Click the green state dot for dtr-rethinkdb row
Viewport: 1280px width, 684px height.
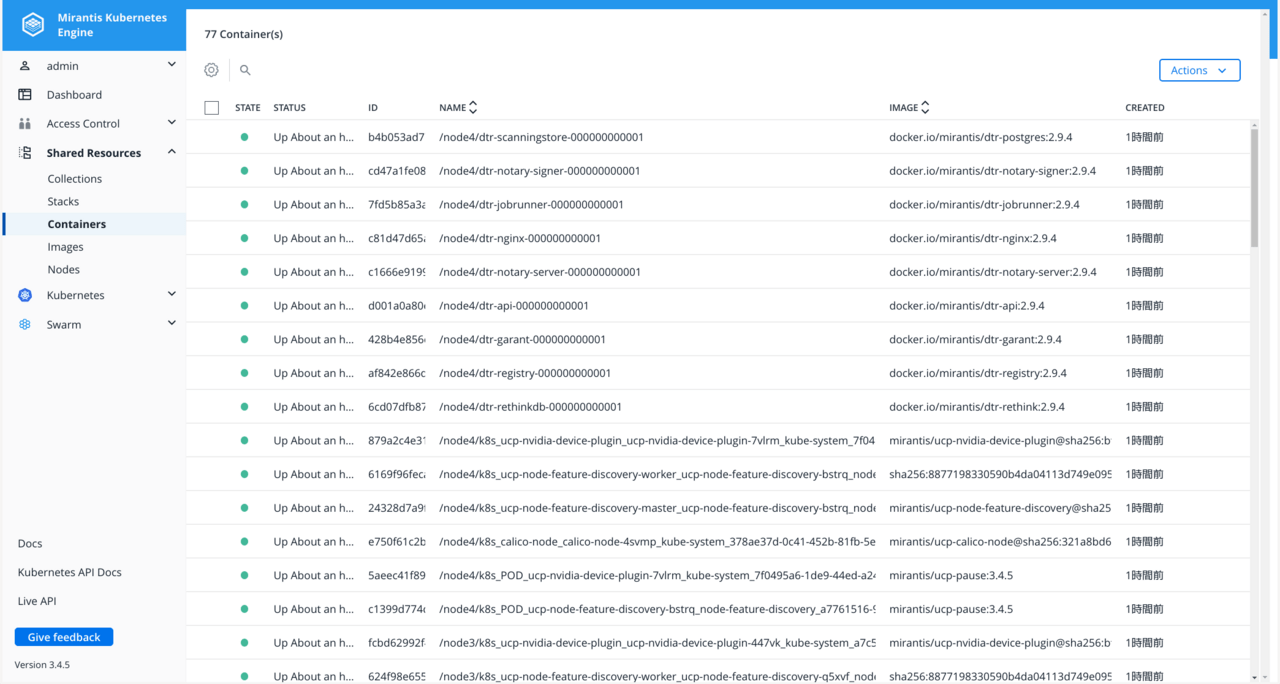[244, 407]
